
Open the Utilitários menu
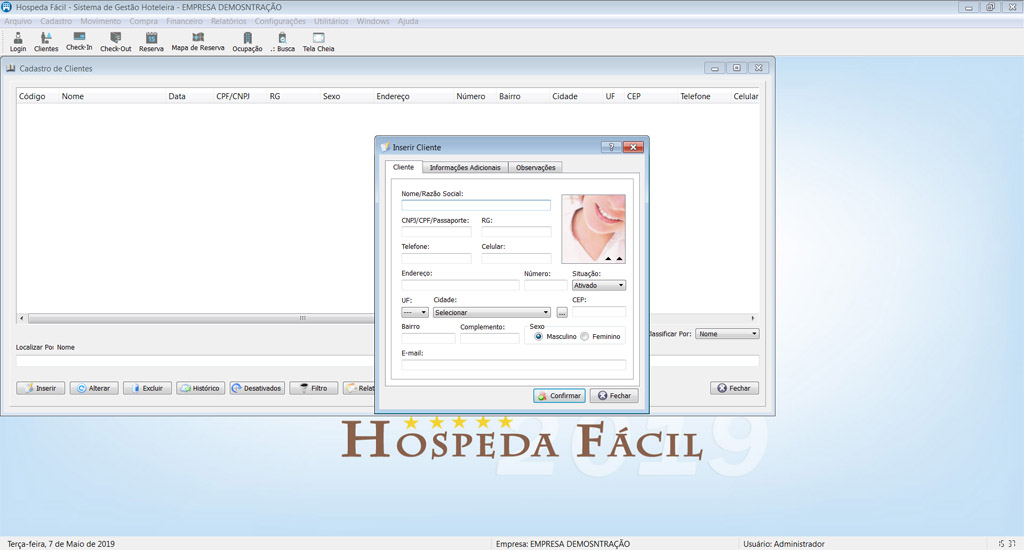[x=331, y=21]
